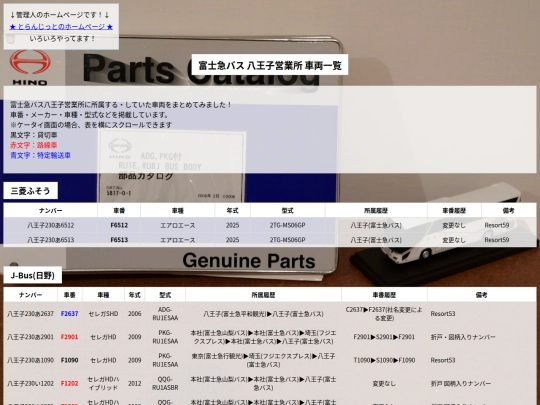Click plate cell 八王子230あ6512
Viewport: 540px width, 405px height.
tap(51, 225)
